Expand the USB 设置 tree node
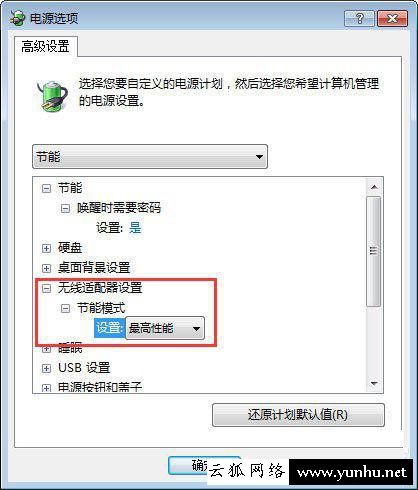Screen dimensions: 418x490 46,368
